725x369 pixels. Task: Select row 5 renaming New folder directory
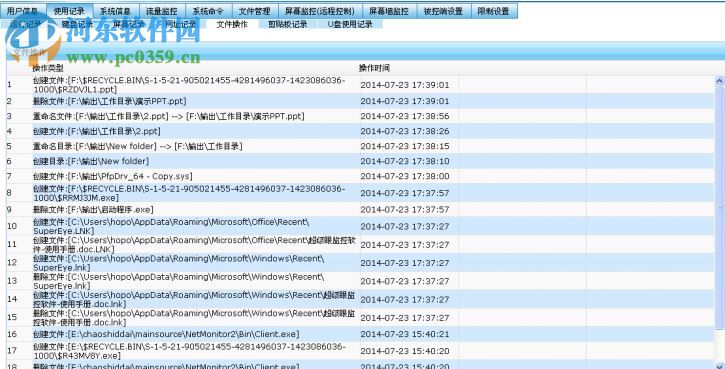(x=360, y=146)
